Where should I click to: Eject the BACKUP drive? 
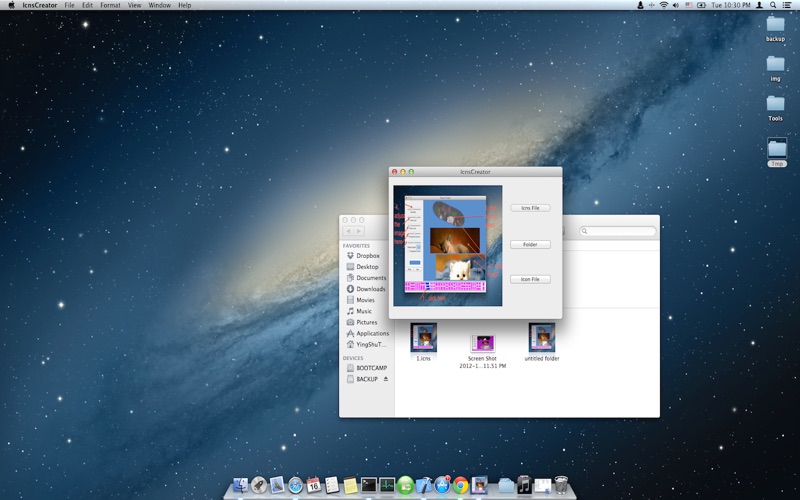pyautogui.click(x=386, y=379)
